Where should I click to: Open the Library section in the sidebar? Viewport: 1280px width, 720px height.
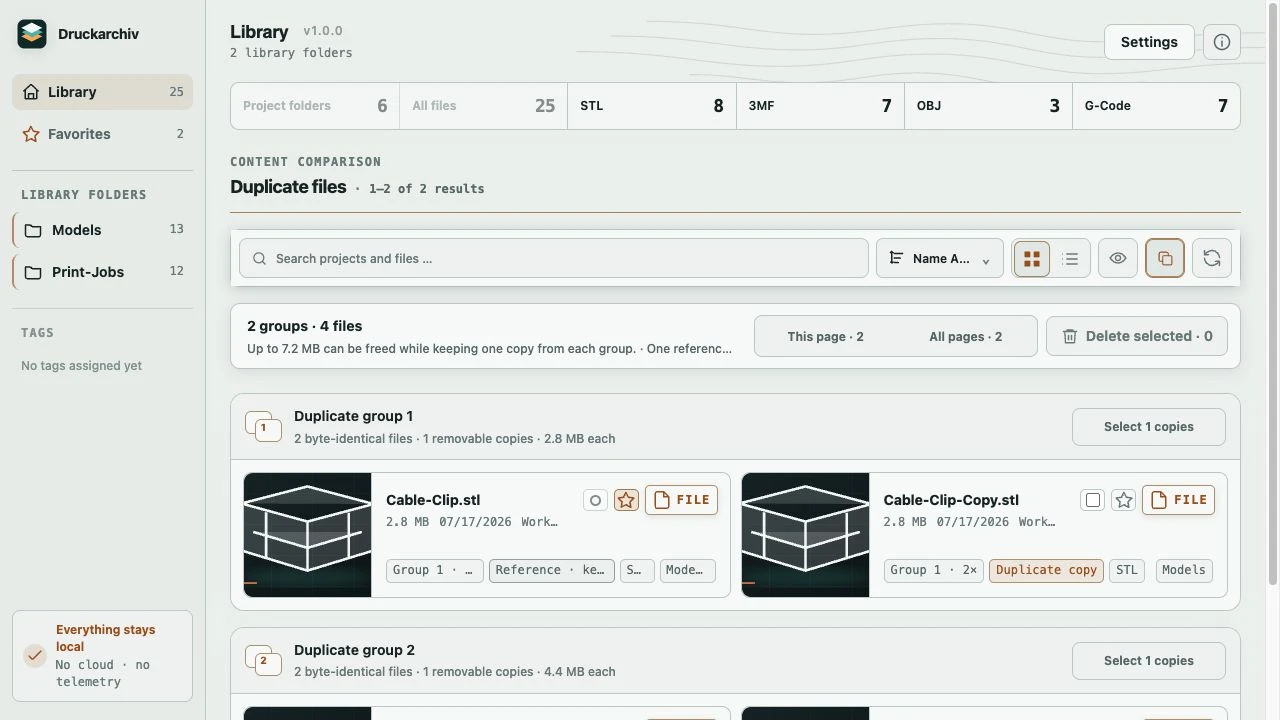pos(102,92)
